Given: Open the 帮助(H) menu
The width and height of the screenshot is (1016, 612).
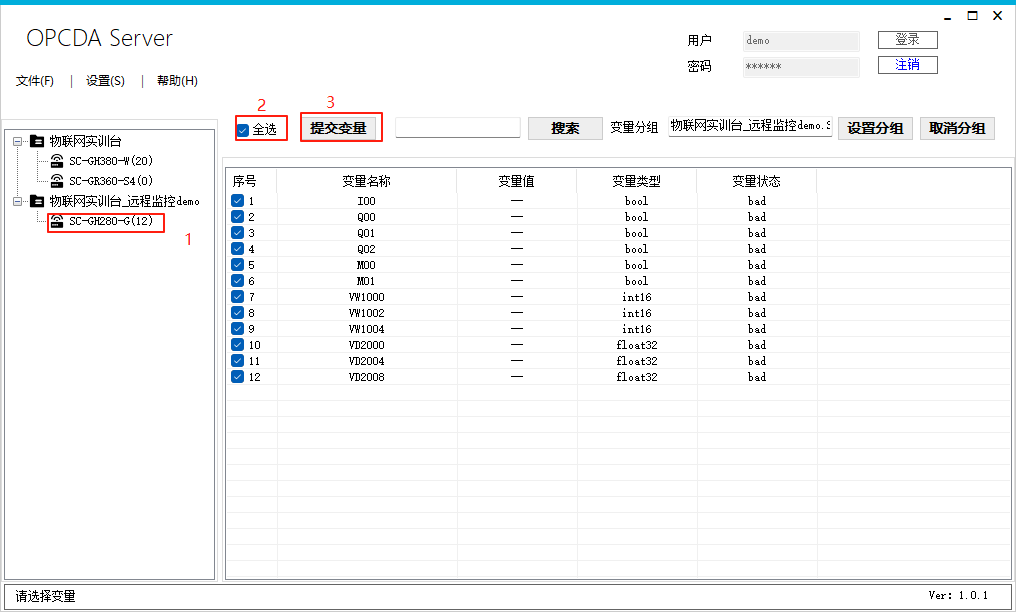Looking at the screenshot, I should pos(177,81).
